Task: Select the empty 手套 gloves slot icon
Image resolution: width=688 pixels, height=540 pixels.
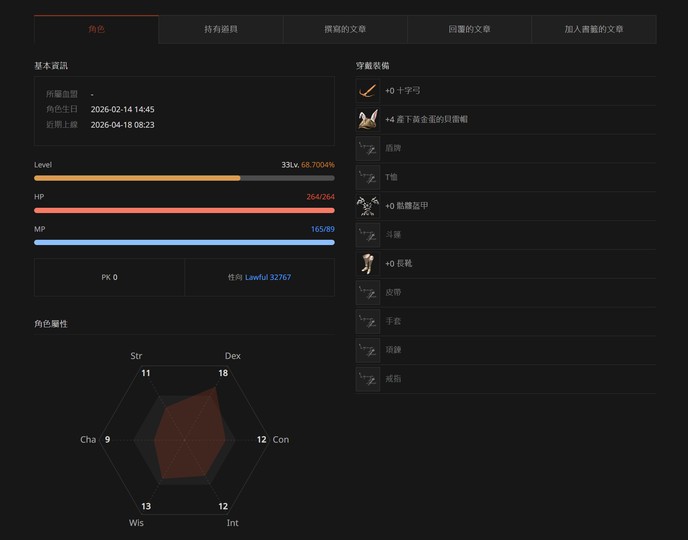Action: coord(367,322)
